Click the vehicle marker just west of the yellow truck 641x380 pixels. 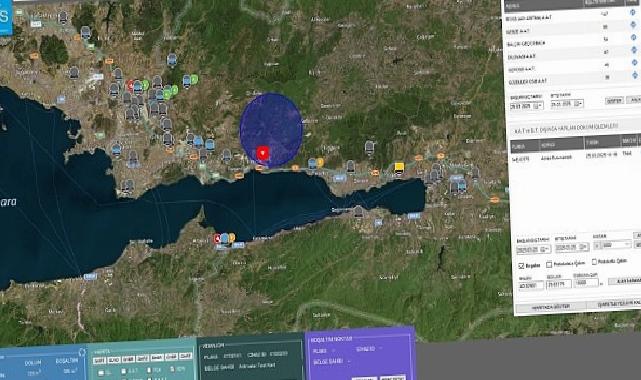[x=351, y=166]
